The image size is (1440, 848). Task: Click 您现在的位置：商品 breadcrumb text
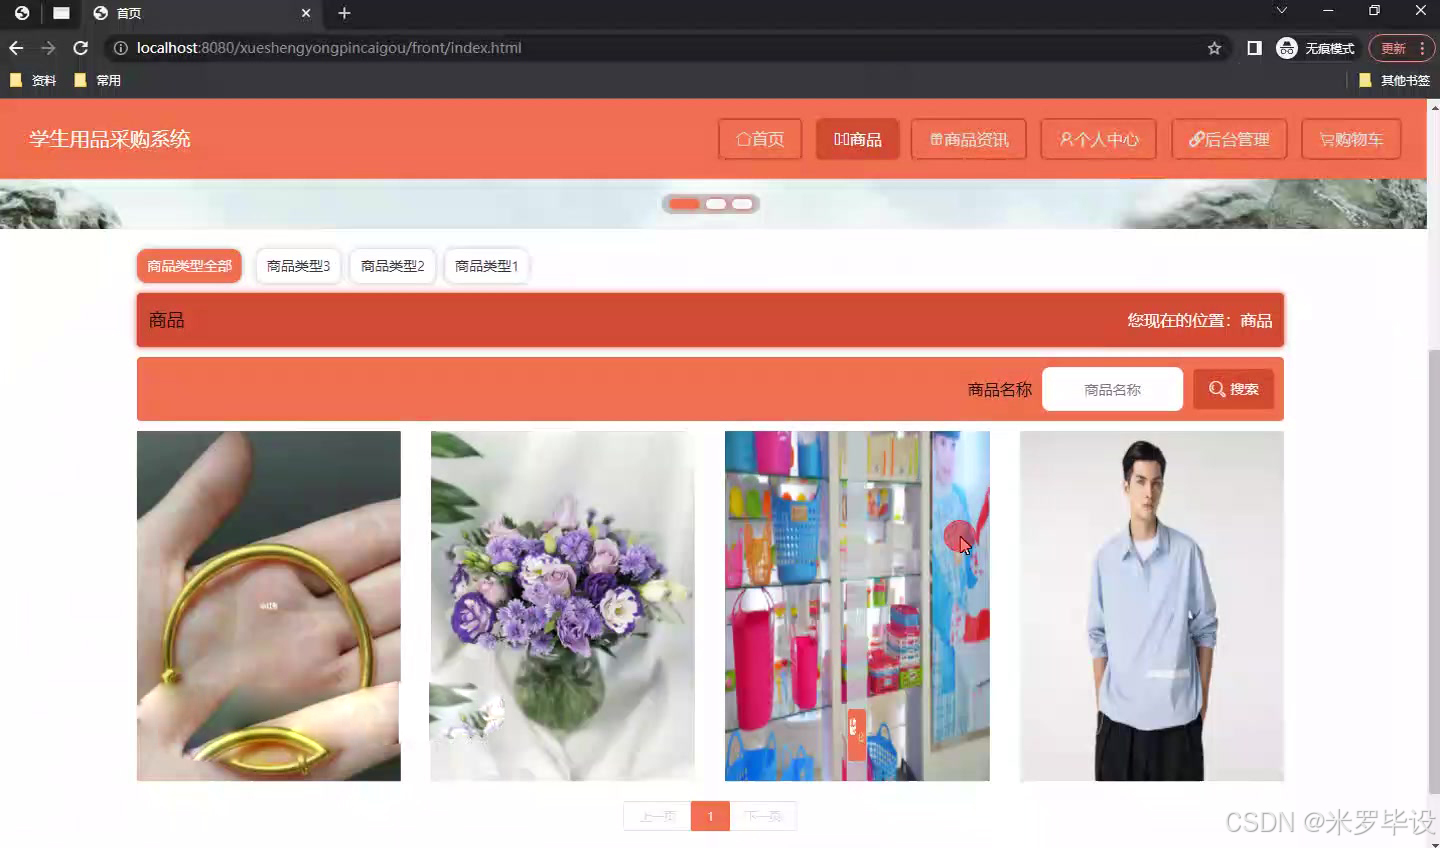click(1199, 320)
